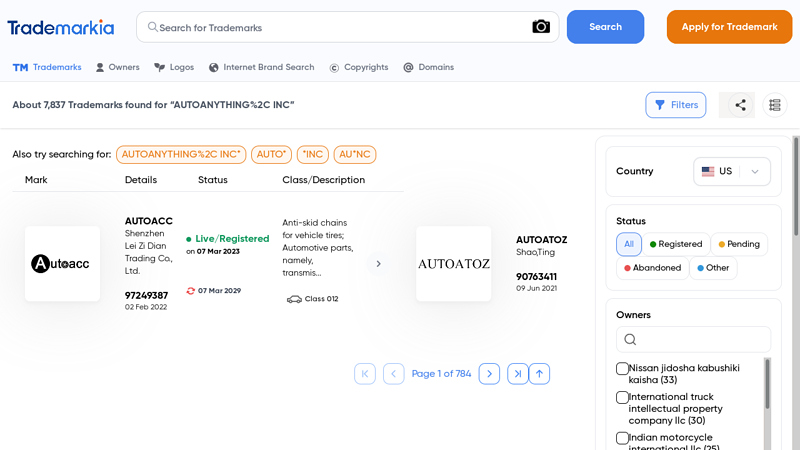Click the Autoacc logo thumbnail
Screen dimensions: 800x450
coord(62,264)
